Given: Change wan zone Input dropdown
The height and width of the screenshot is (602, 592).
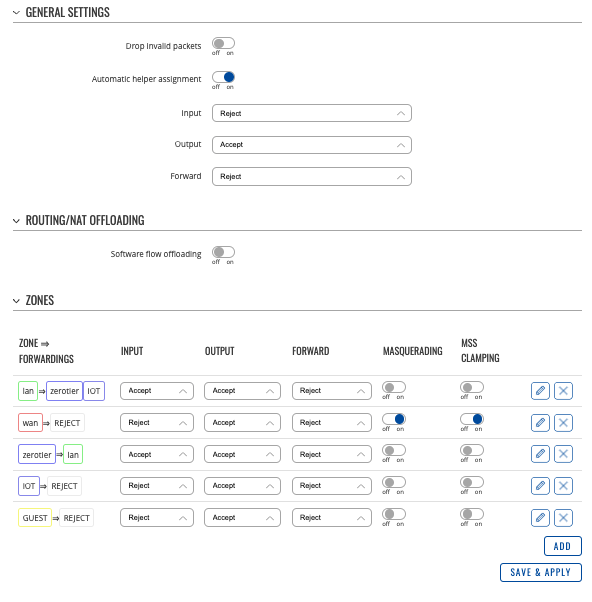Looking at the screenshot, I should (x=157, y=423).
